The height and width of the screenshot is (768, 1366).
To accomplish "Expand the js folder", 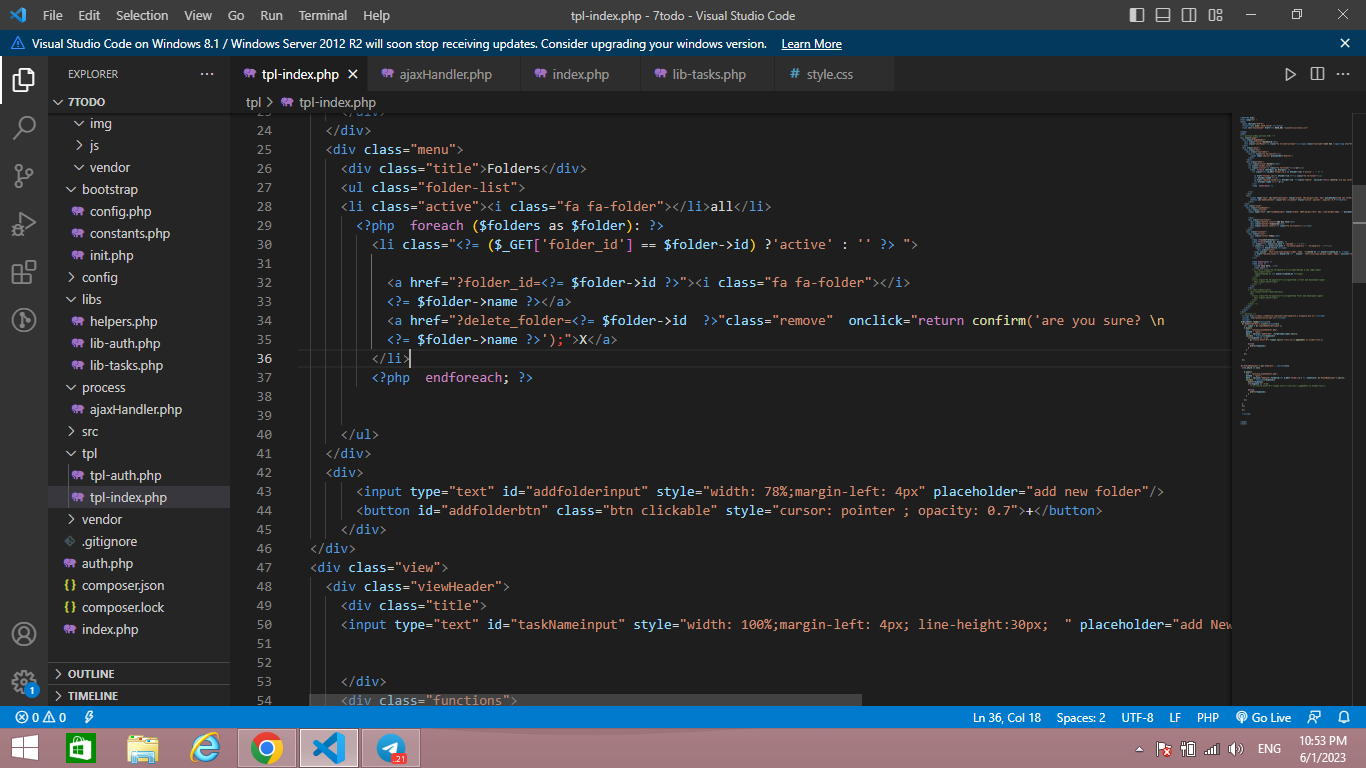I will 139,146.
